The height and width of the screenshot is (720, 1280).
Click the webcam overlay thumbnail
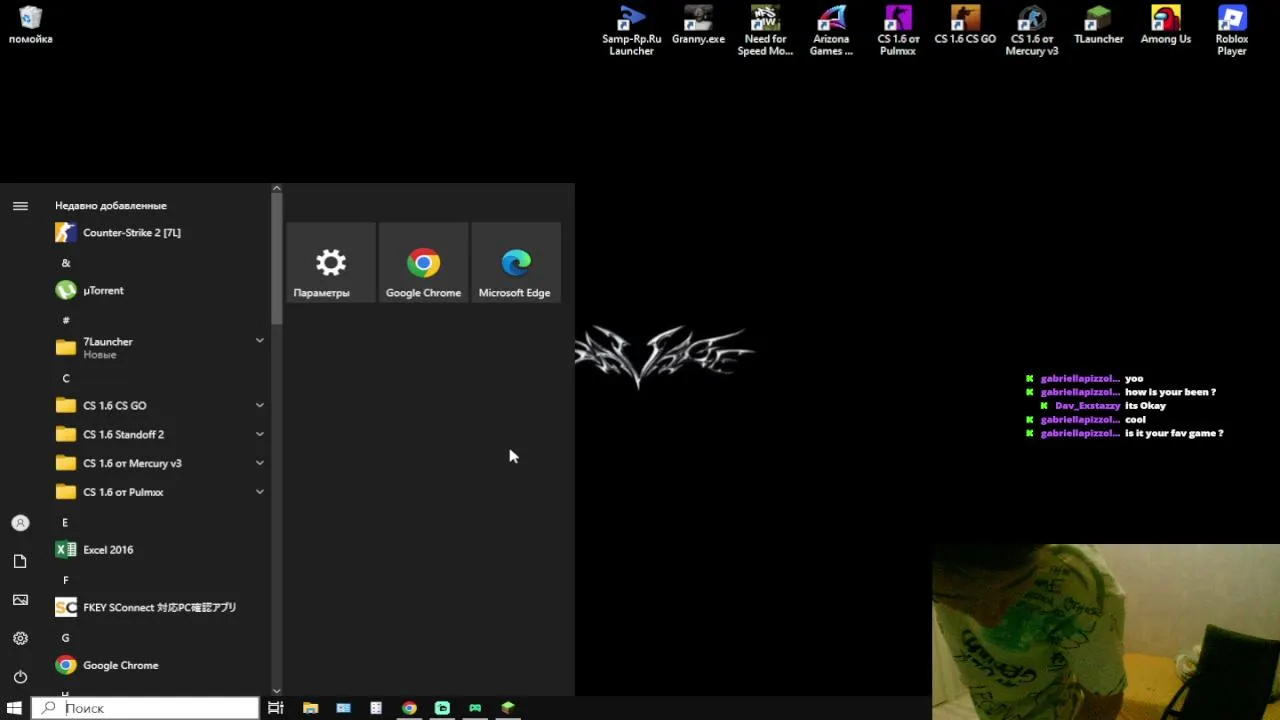pos(1106,632)
